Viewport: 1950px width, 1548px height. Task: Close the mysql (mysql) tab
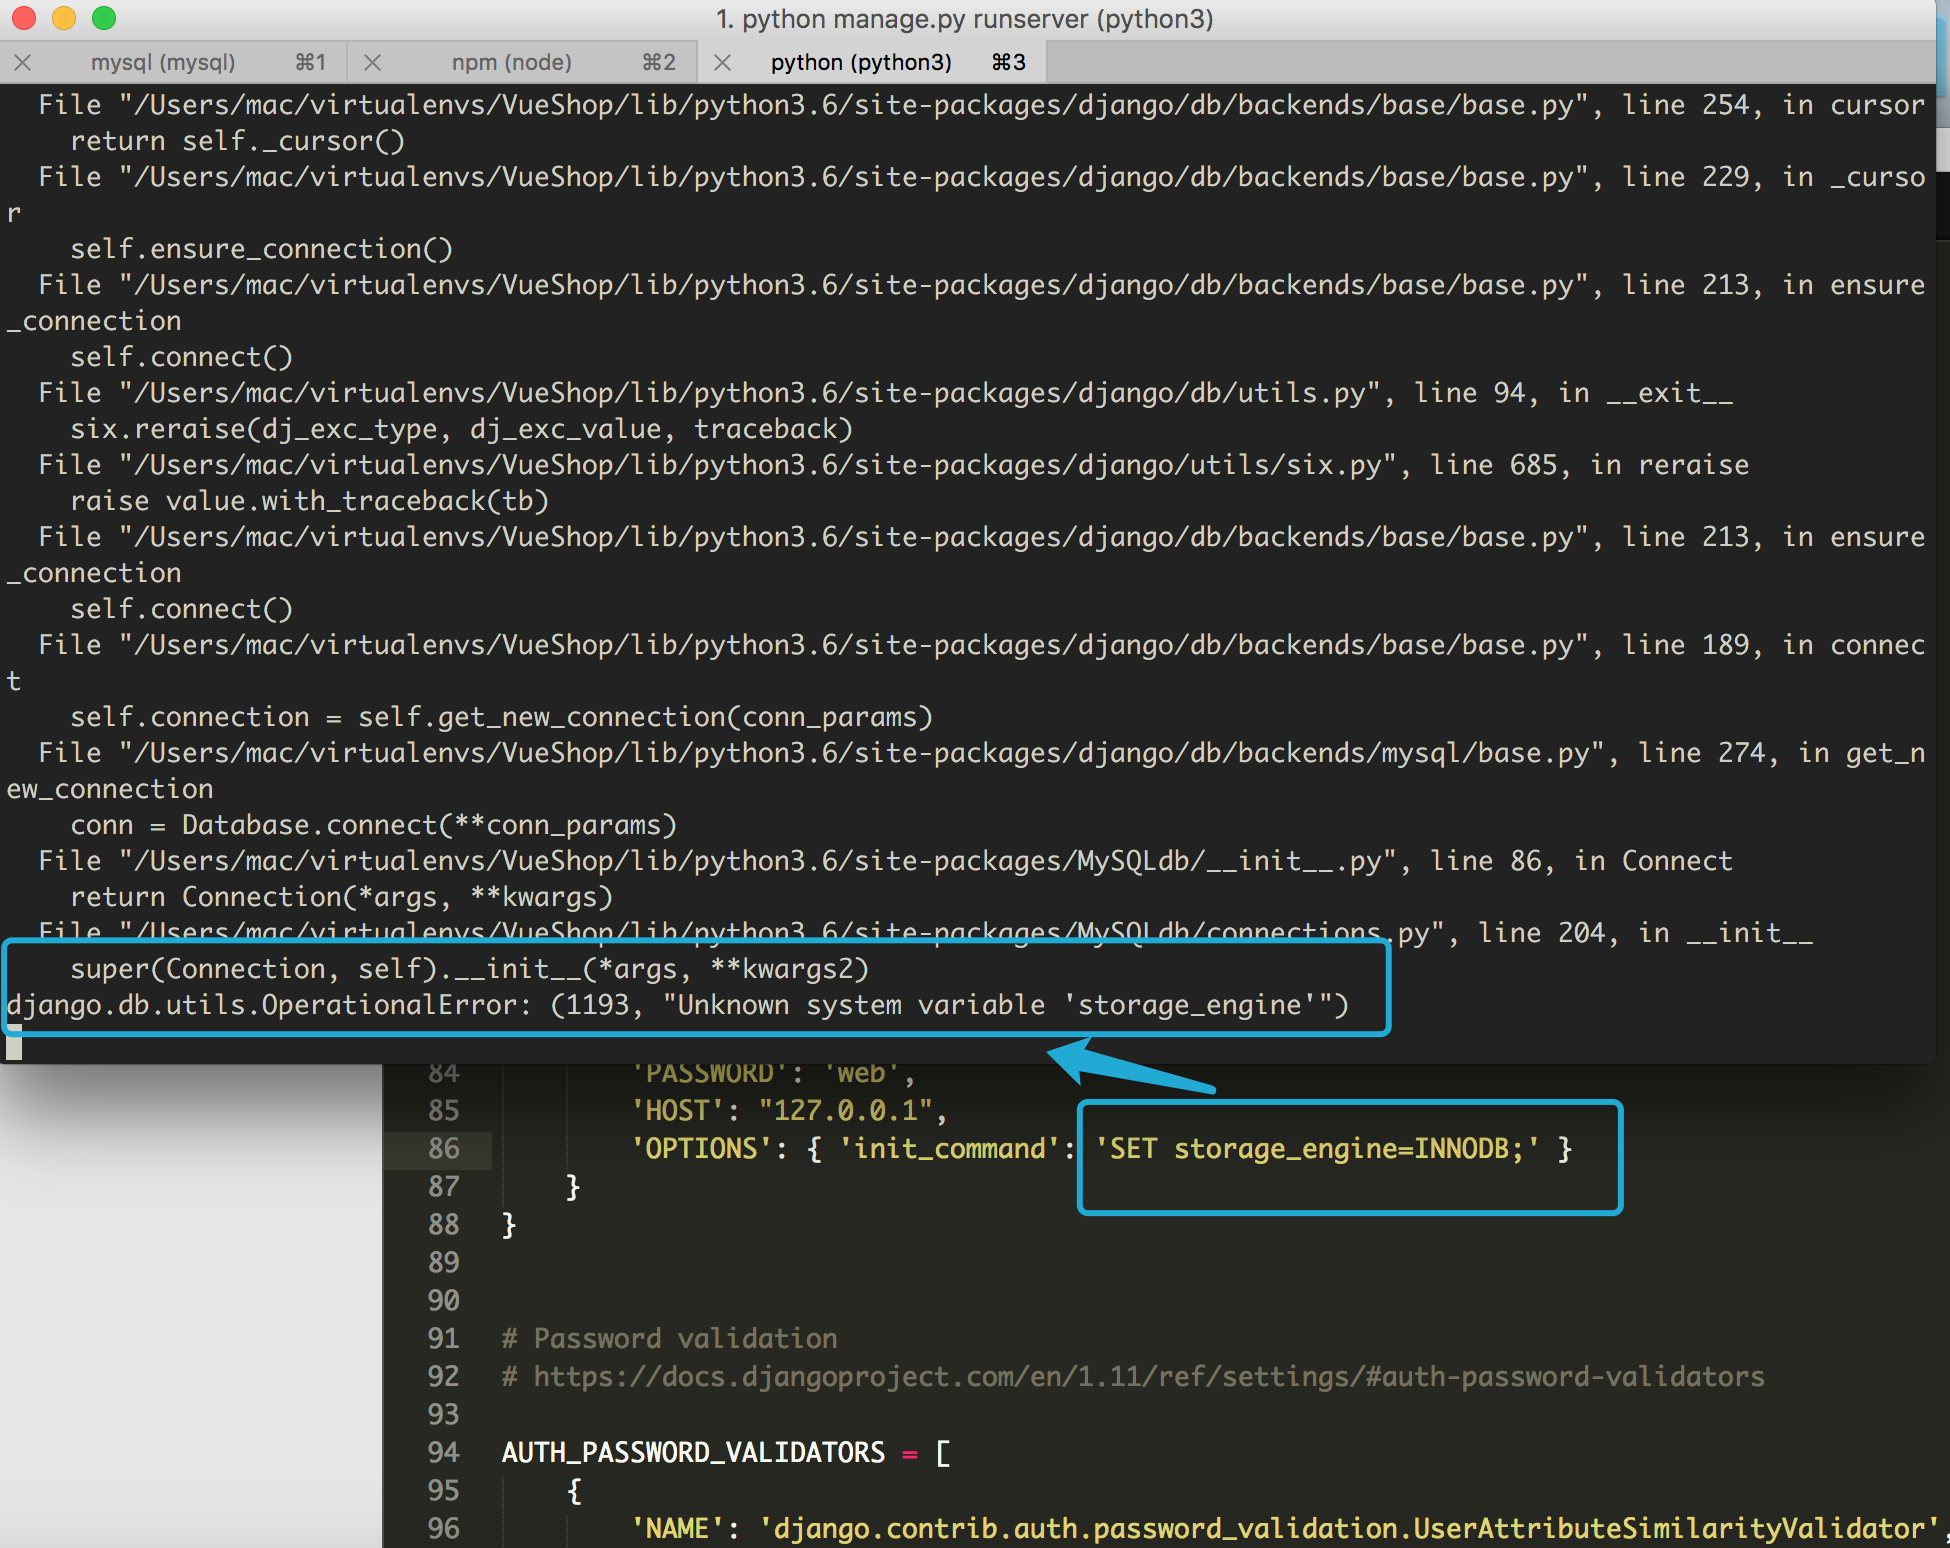point(23,62)
